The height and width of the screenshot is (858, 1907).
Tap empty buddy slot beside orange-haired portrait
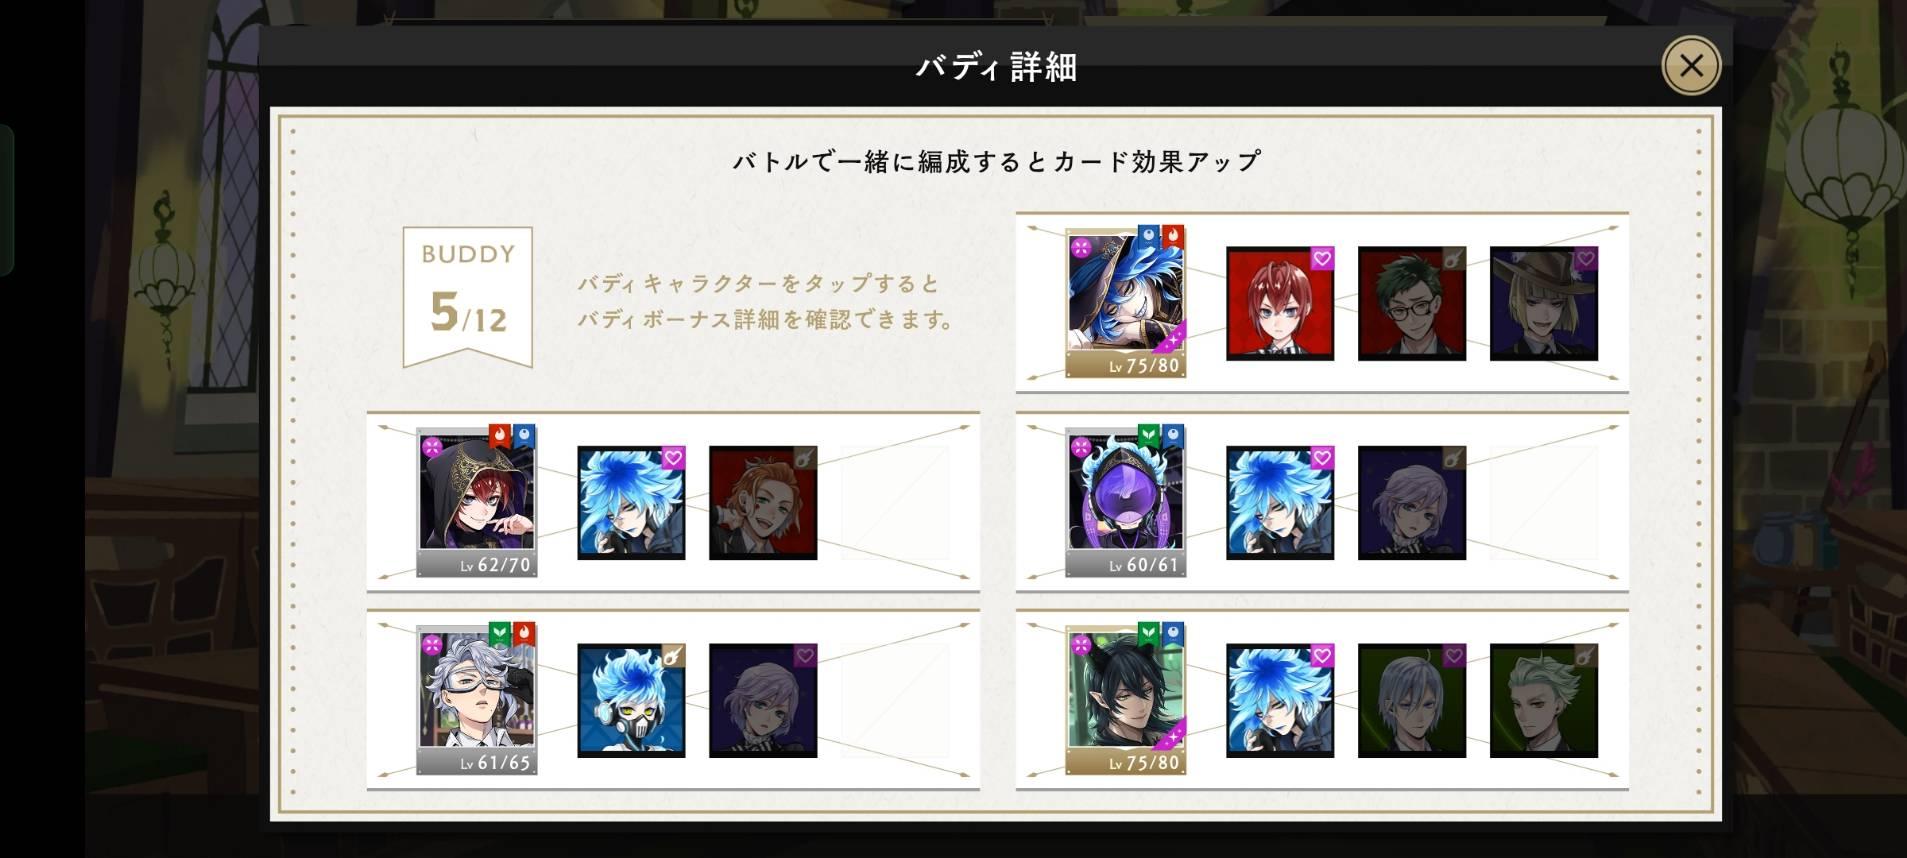(x=895, y=503)
